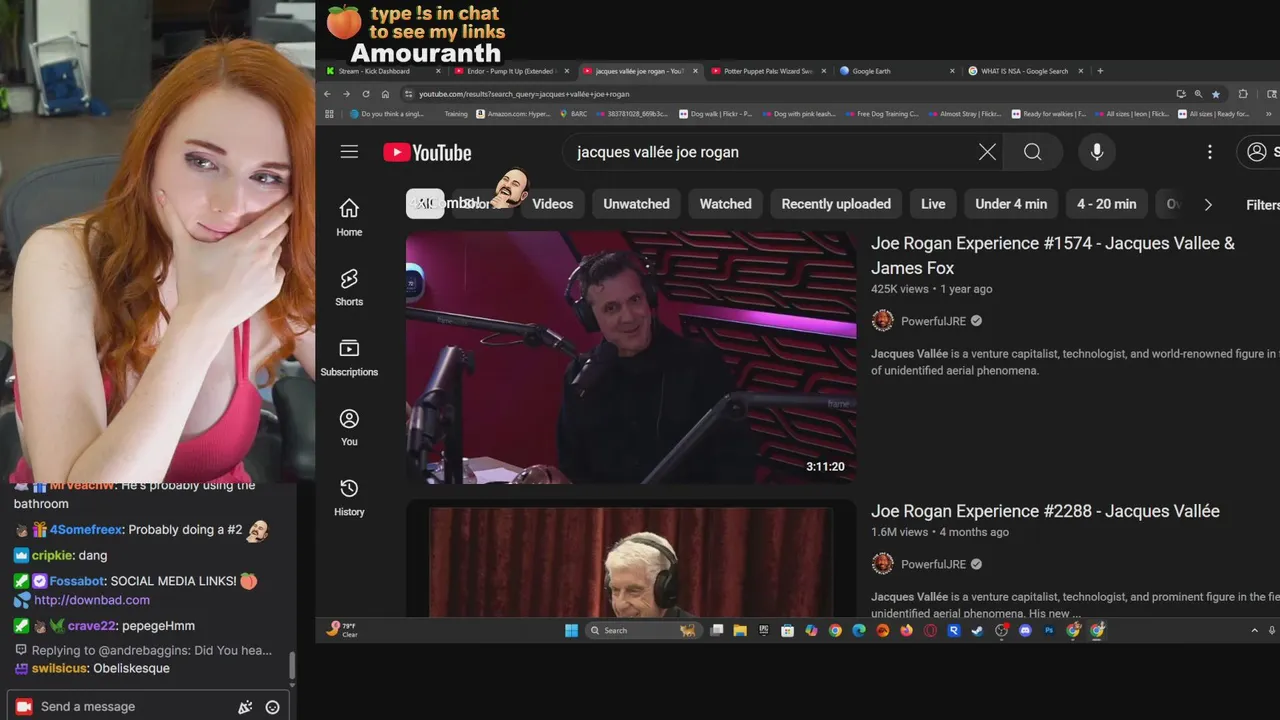Open Photoshop from the taskbar
The image size is (1280, 720).
click(x=1049, y=630)
